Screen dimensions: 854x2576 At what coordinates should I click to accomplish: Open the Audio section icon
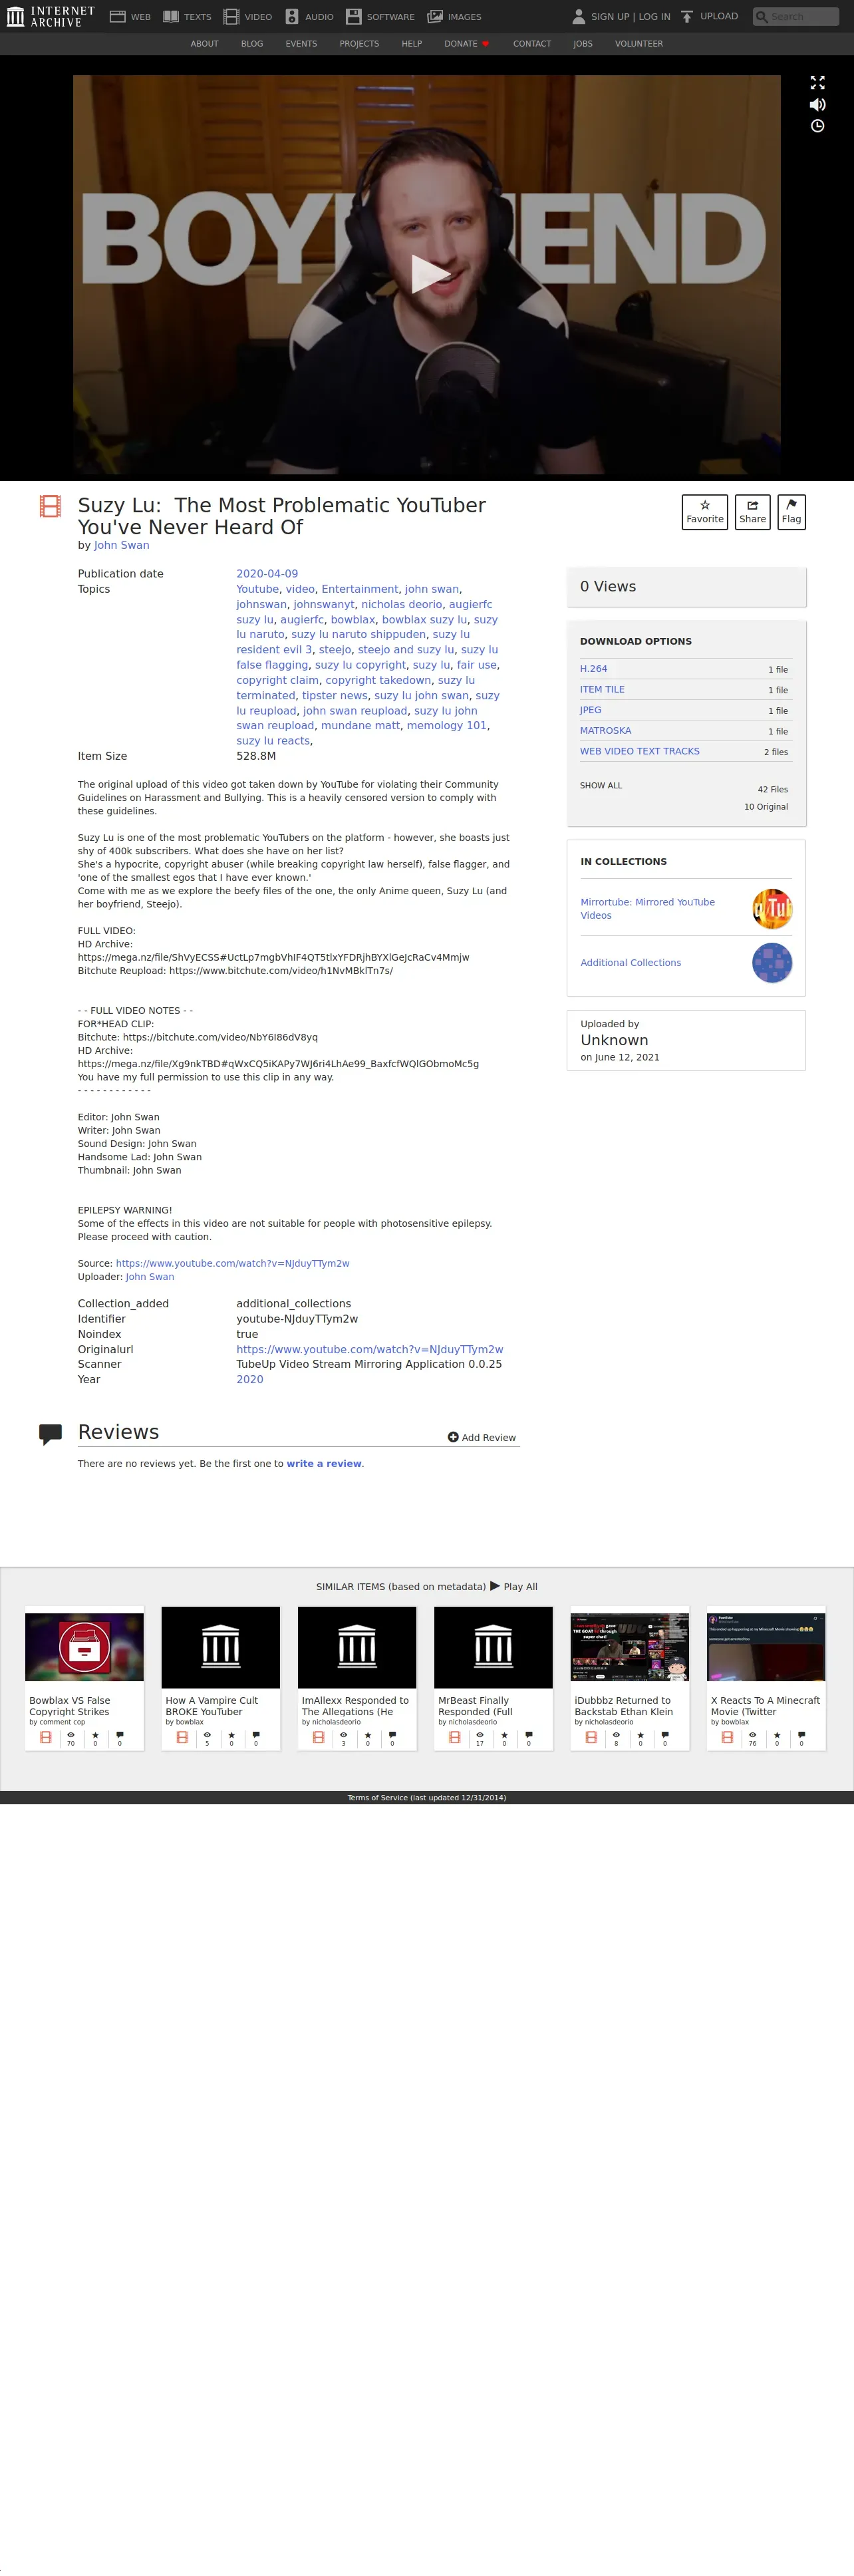292,17
